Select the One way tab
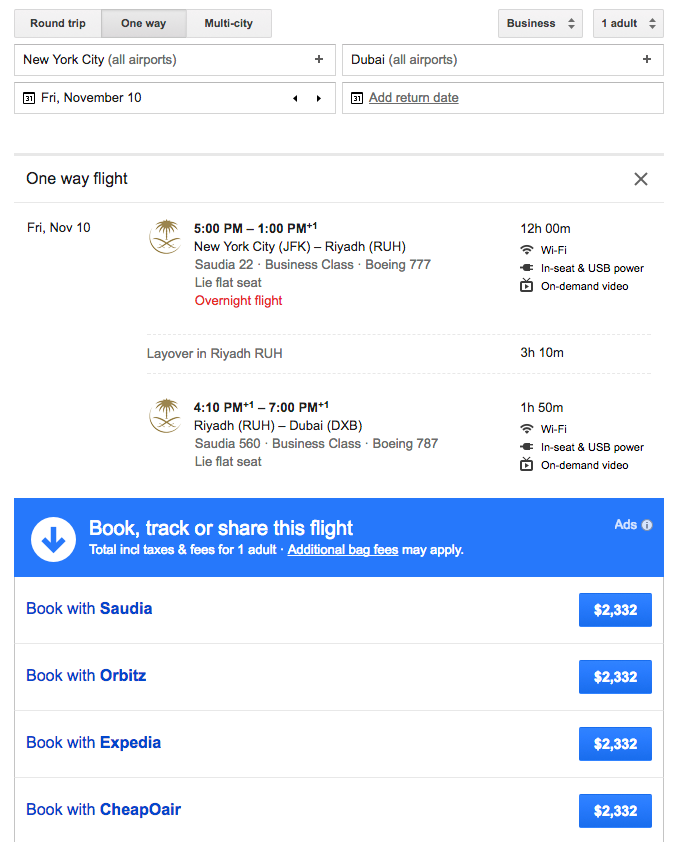Viewport: 683px width, 842px height. (143, 23)
